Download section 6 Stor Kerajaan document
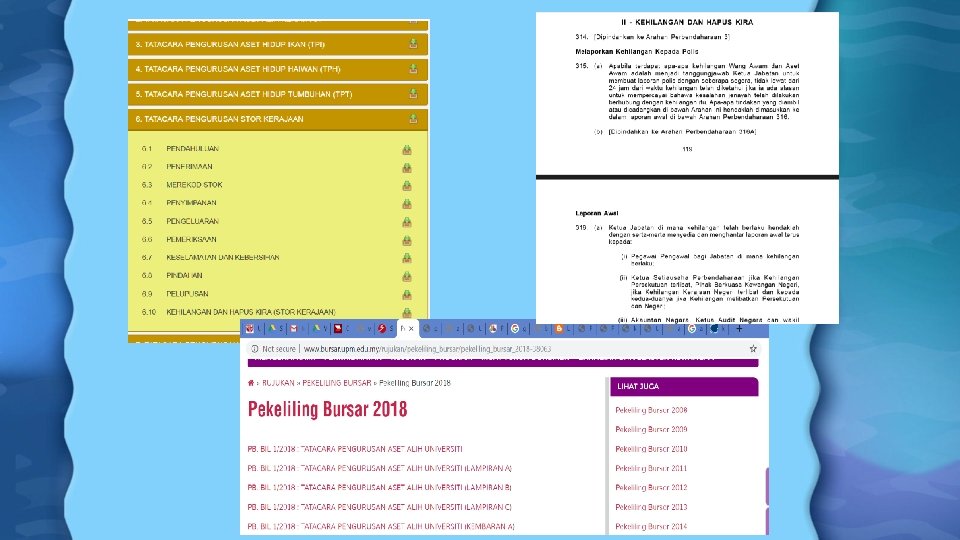 click(x=413, y=119)
